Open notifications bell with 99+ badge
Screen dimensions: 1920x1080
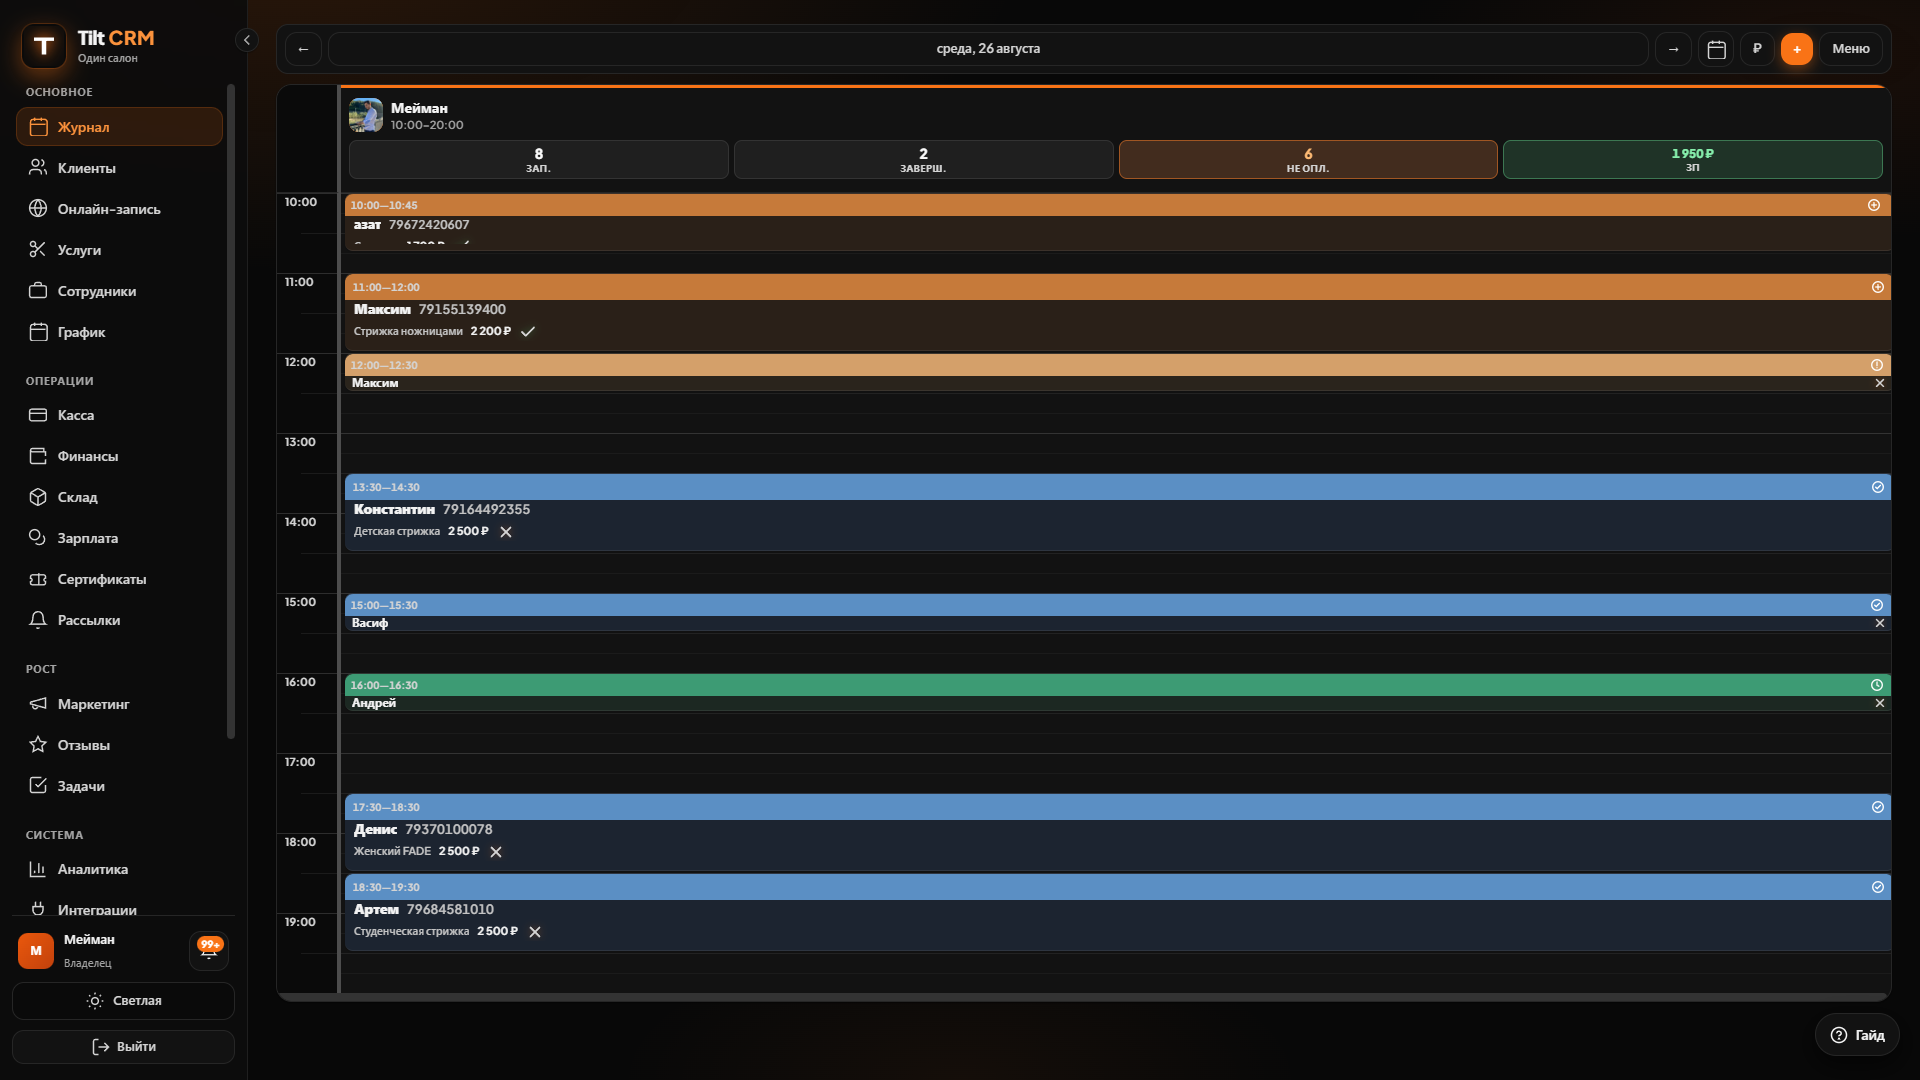(x=209, y=950)
